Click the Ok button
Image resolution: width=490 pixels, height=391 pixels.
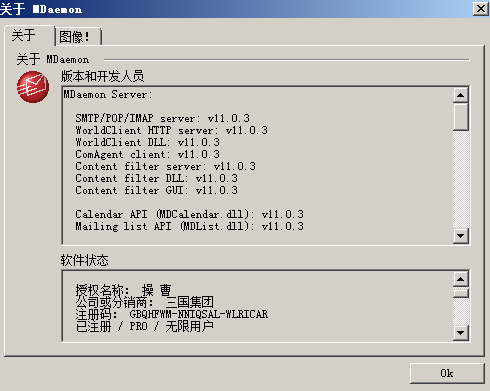tap(447, 373)
